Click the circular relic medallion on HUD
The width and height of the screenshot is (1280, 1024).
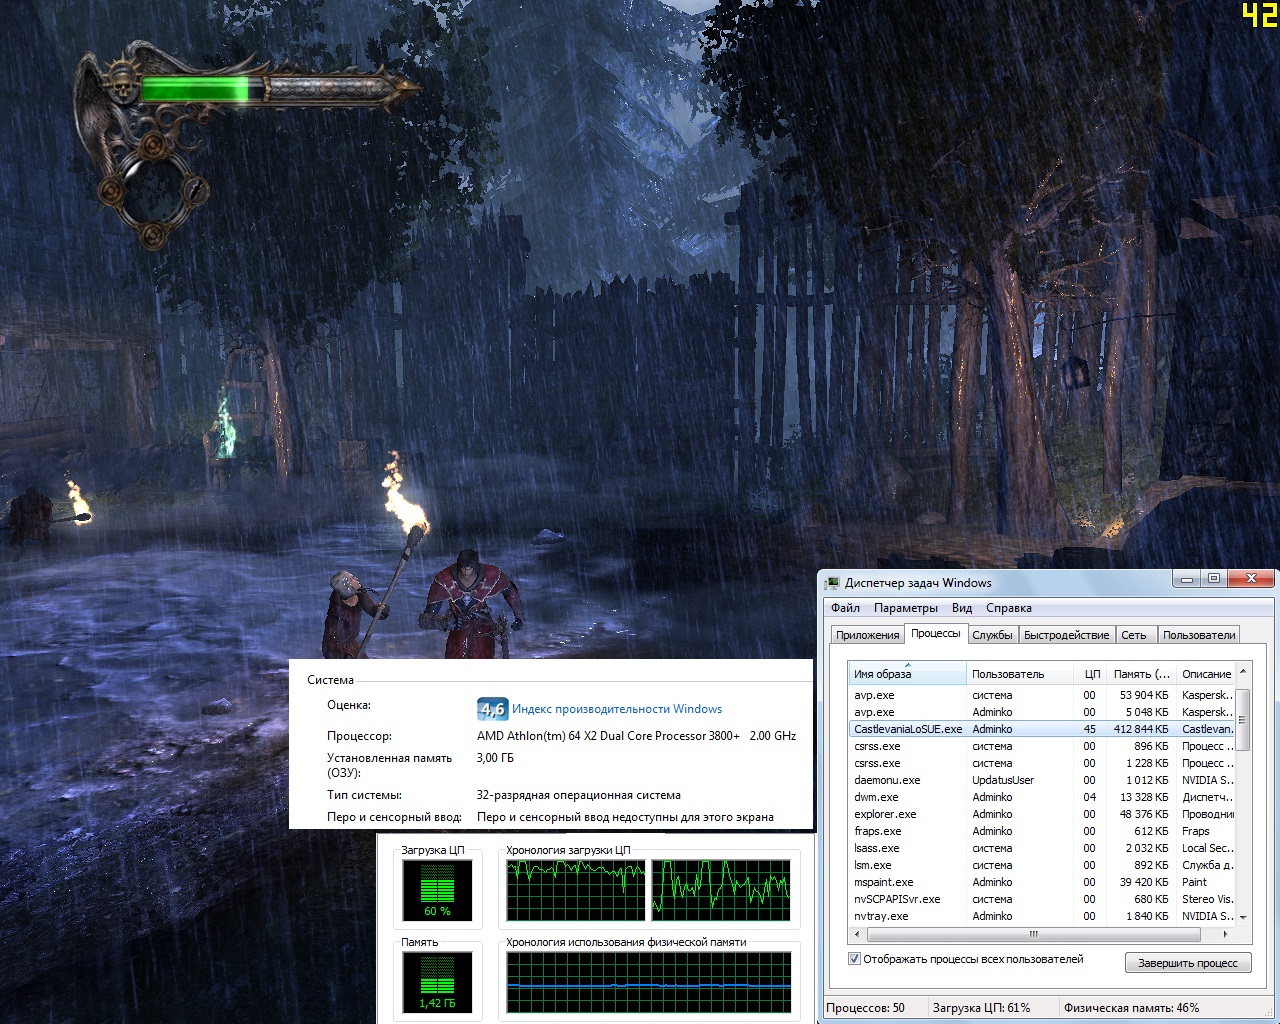[x=153, y=190]
